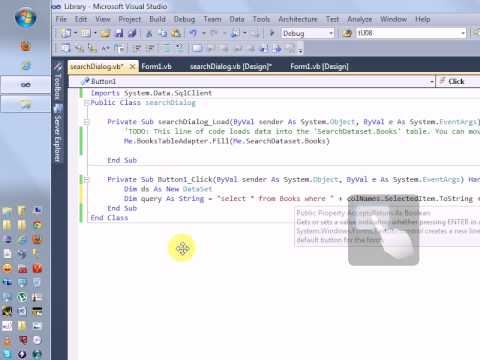Collapse the Public Class searchDialog region
The image size is (480, 360).
[x=86, y=103]
